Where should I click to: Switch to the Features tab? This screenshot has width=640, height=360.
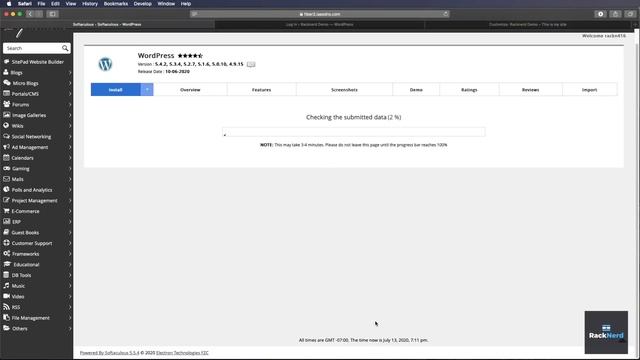262,89
